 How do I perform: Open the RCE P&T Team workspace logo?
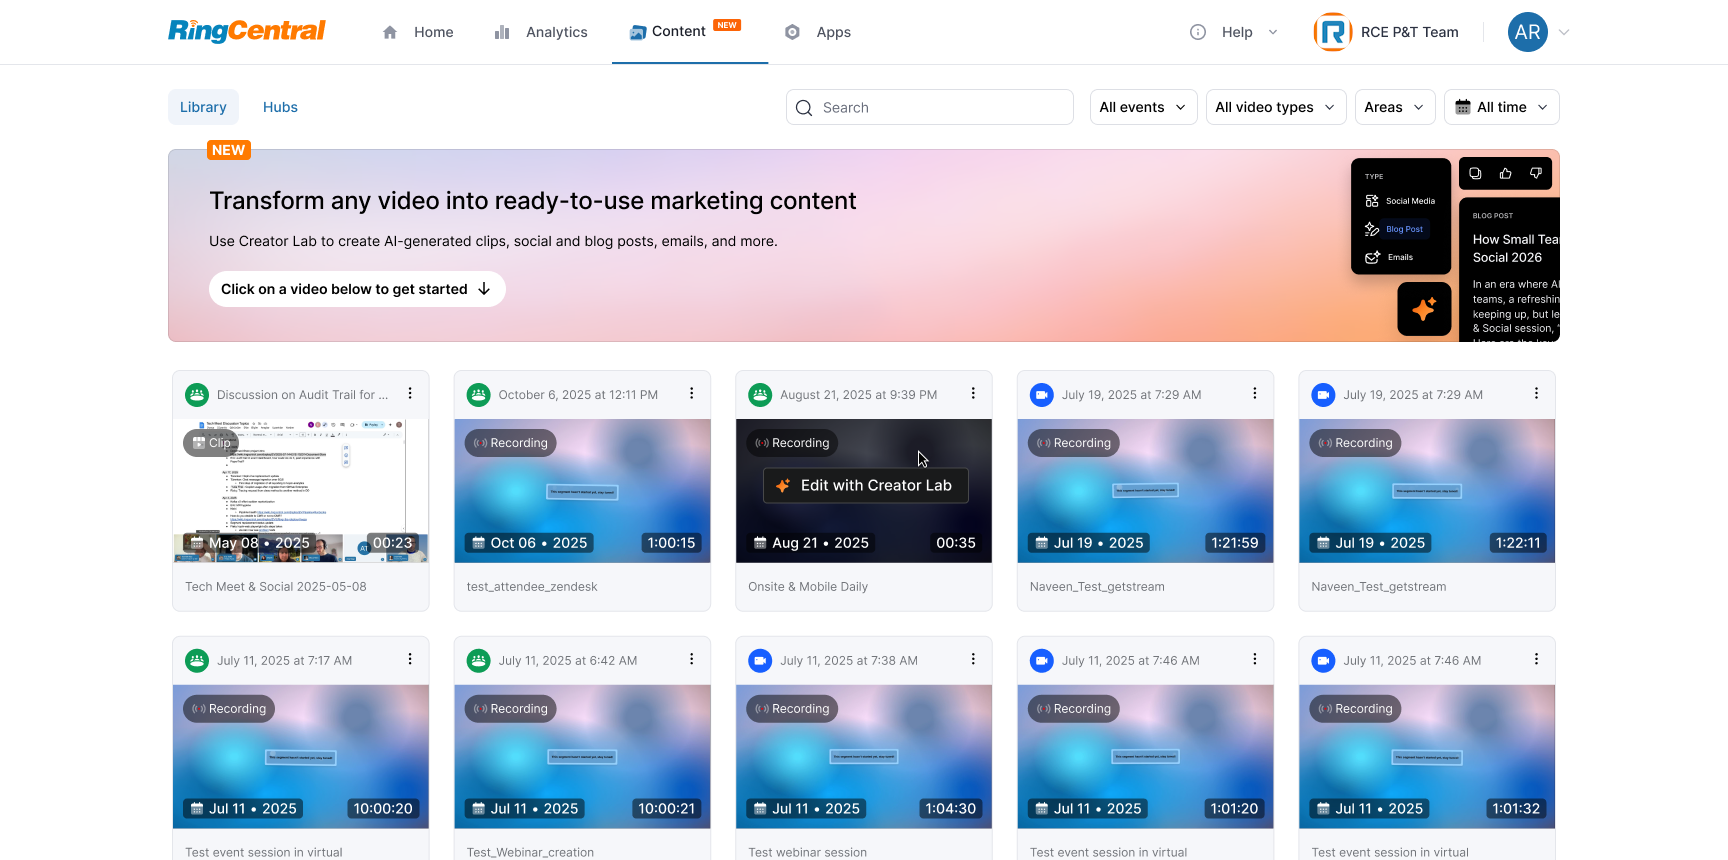[1333, 32]
